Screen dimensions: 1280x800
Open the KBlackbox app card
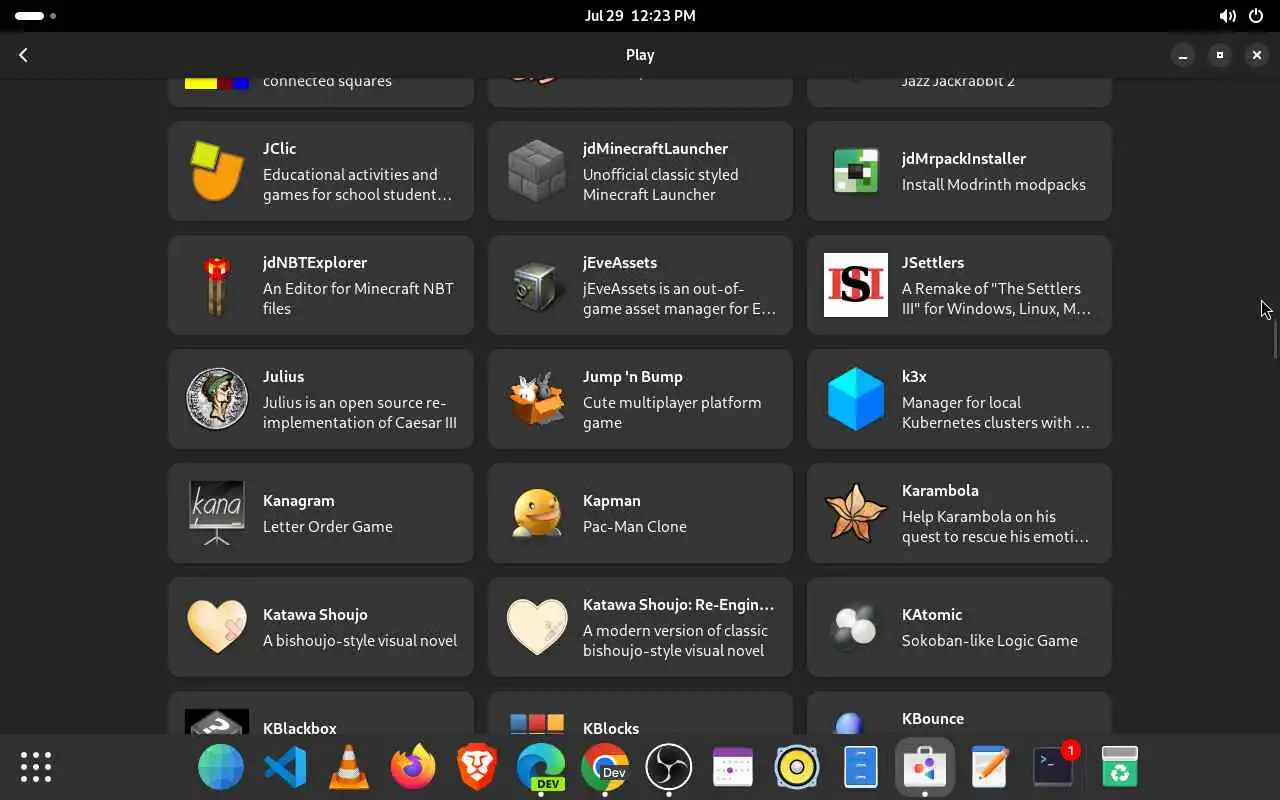tap(321, 714)
